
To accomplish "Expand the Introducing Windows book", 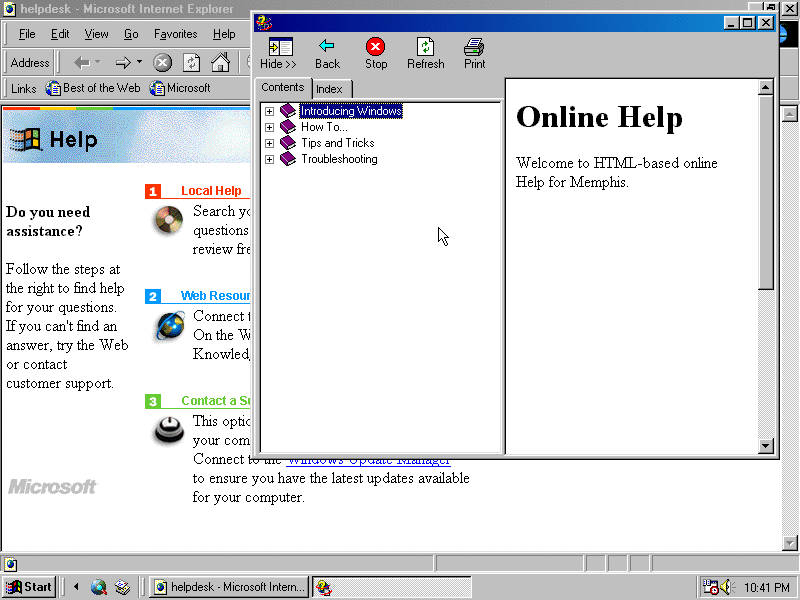I will pyautogui.click(x=269, y=111).
